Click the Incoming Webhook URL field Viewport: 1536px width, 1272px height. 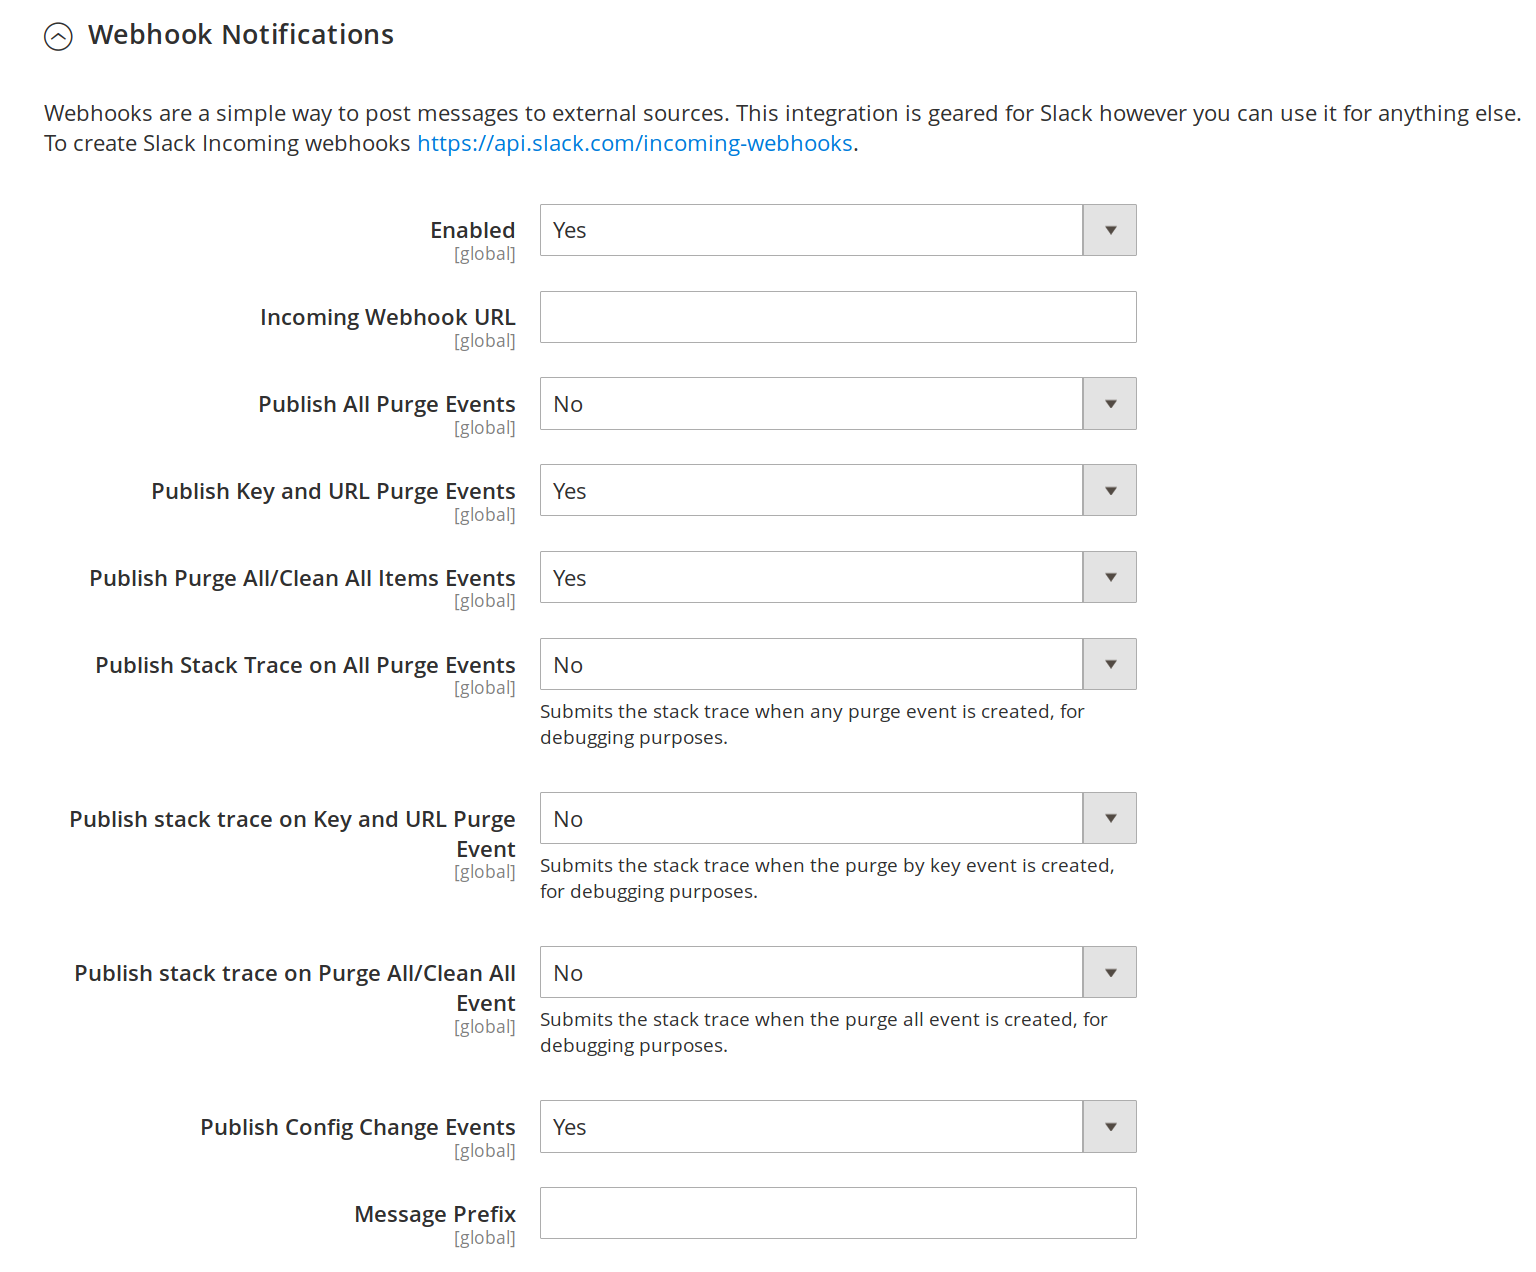[837, 316]
